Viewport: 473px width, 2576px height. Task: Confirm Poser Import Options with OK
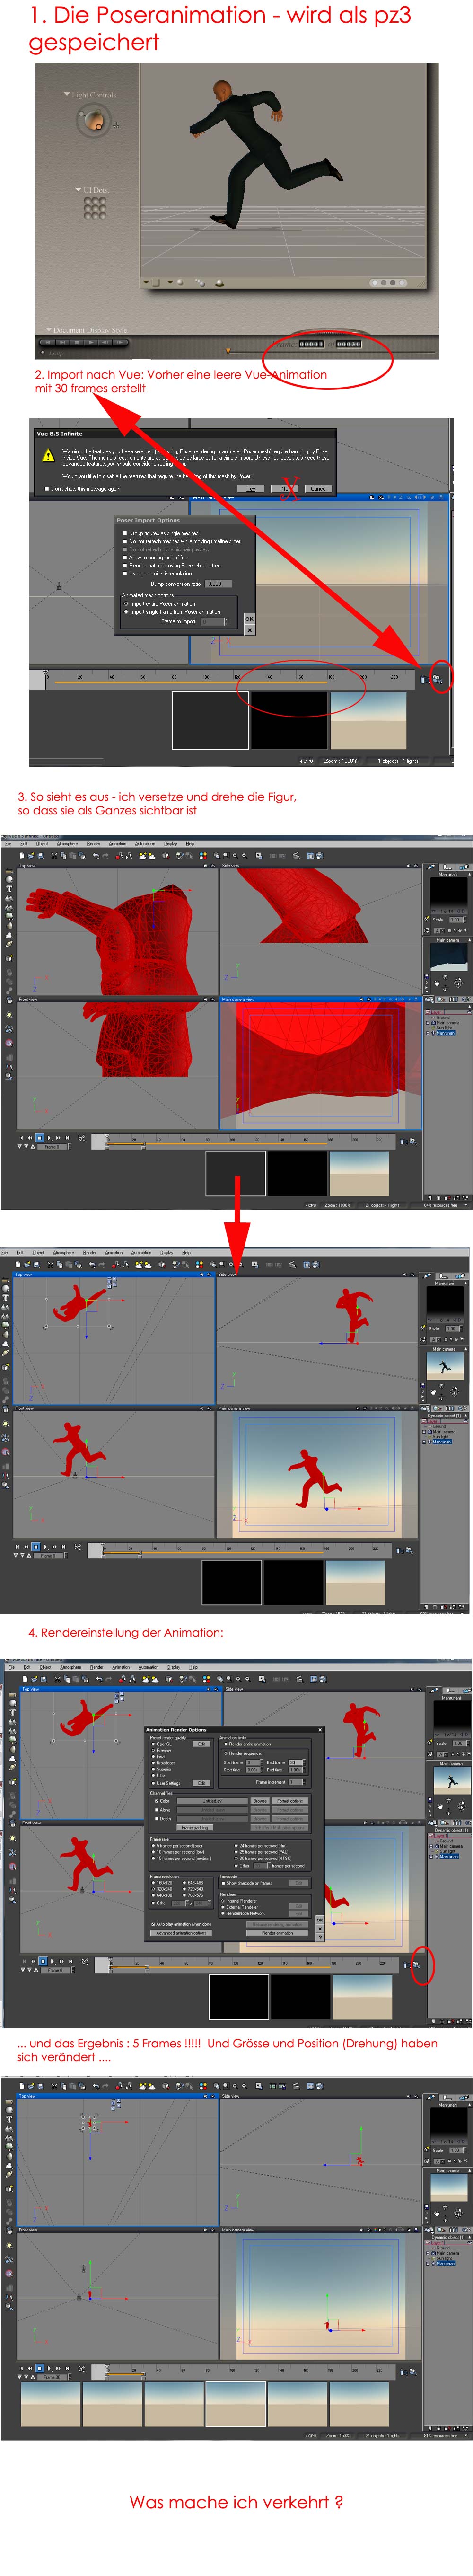point(250,619)
